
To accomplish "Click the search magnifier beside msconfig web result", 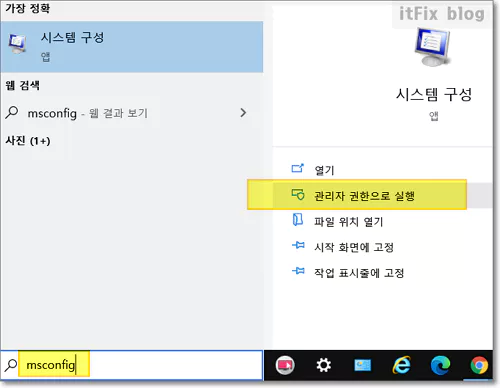I will [x=12, y=113].
